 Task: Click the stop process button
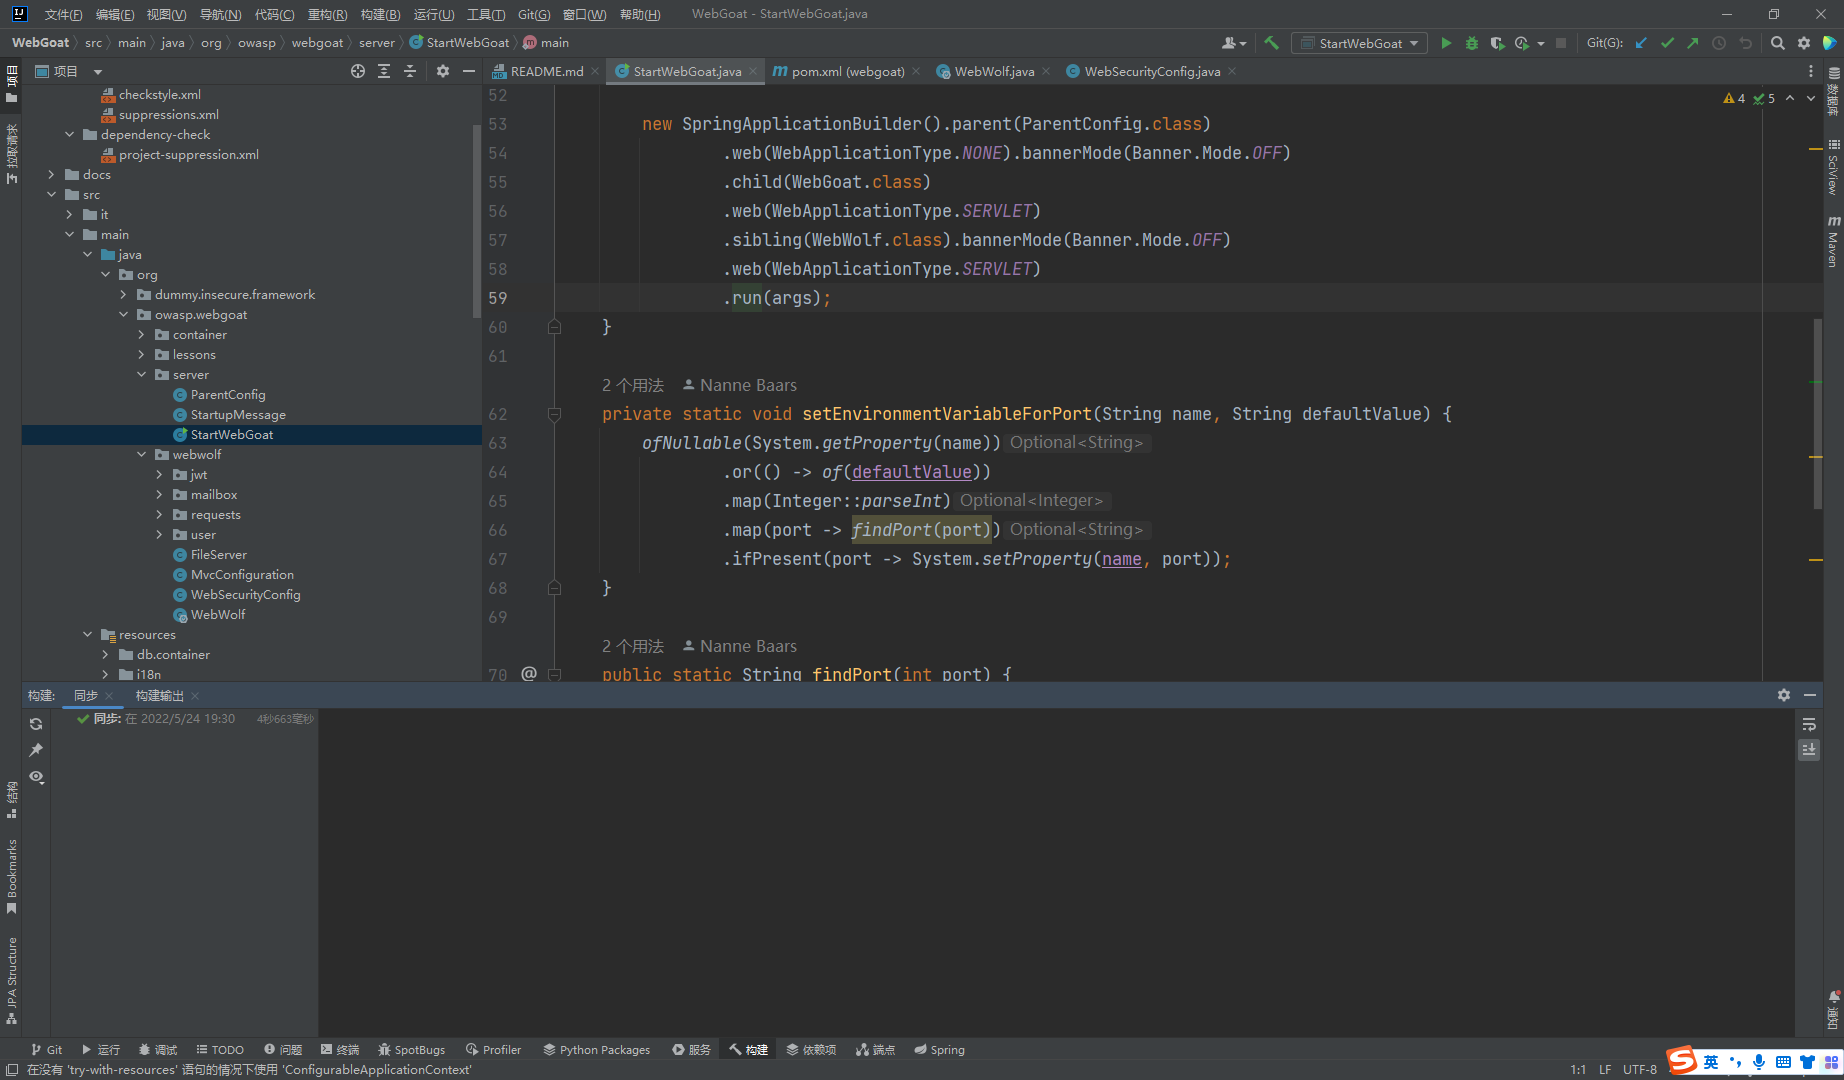pos(1561,43)
